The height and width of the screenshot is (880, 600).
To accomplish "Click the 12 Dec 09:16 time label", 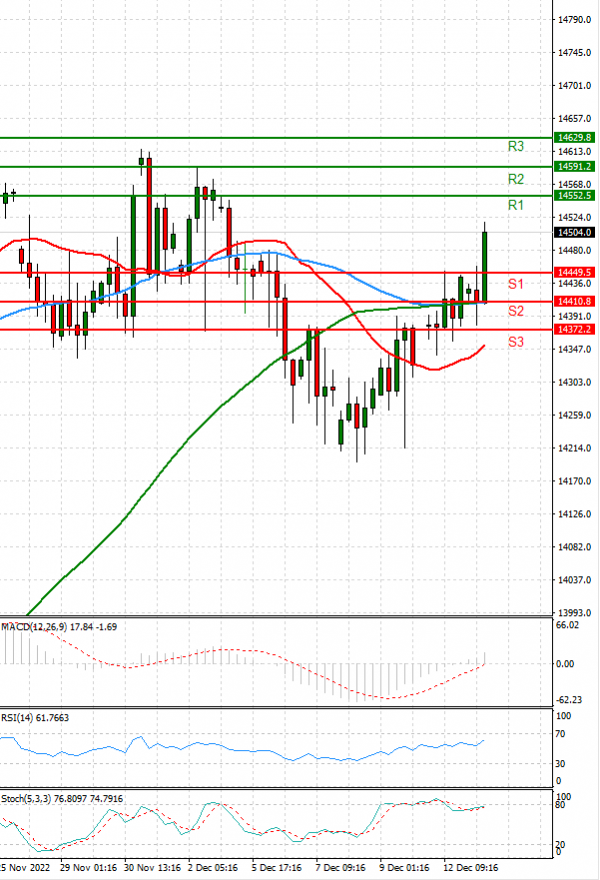I will pos(470,868).
